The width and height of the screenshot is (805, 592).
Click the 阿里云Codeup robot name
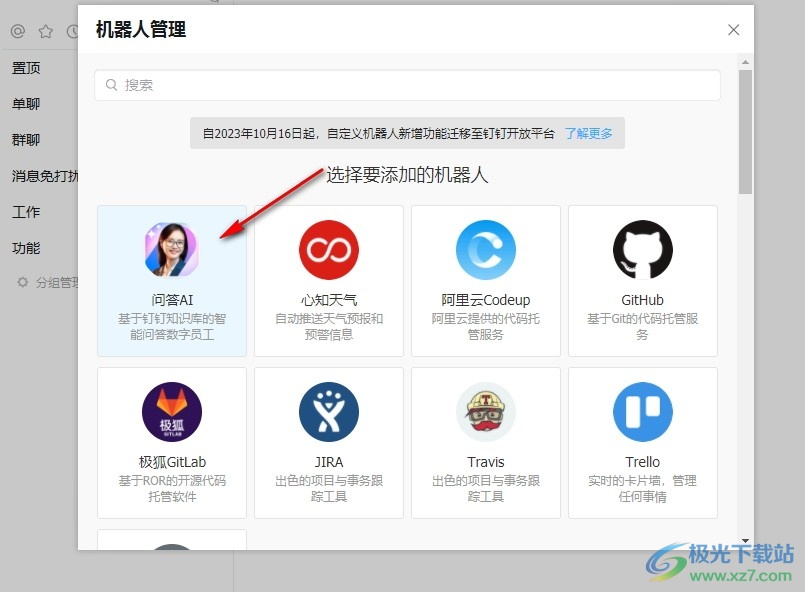coord(486,300)
